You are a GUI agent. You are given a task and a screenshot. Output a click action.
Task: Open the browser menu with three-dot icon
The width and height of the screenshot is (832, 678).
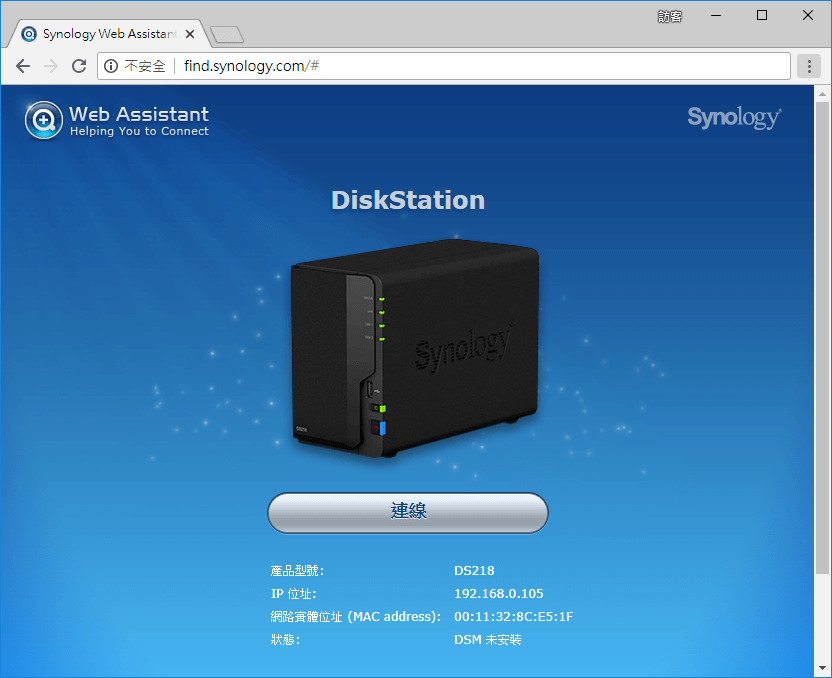810,66
